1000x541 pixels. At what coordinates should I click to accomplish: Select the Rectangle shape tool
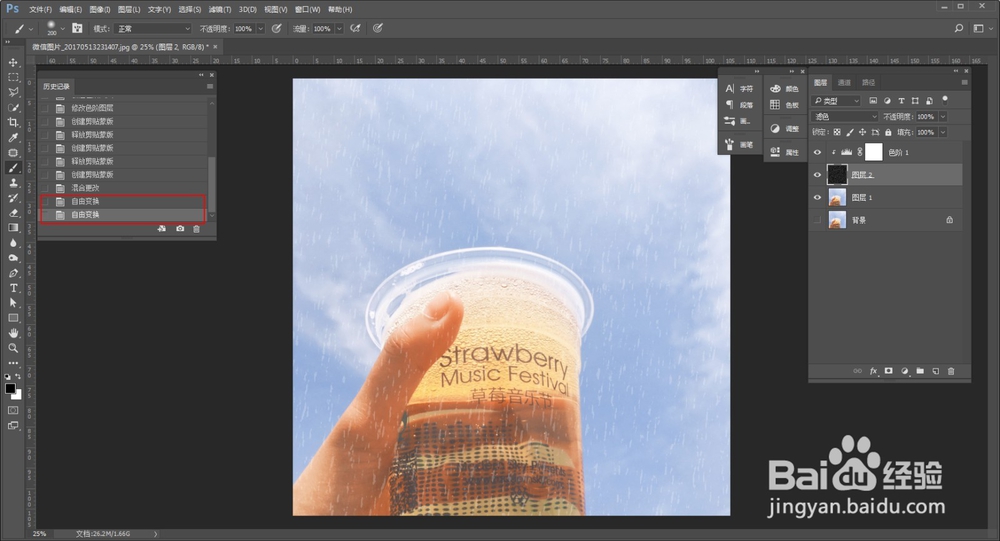coord(13,318)
